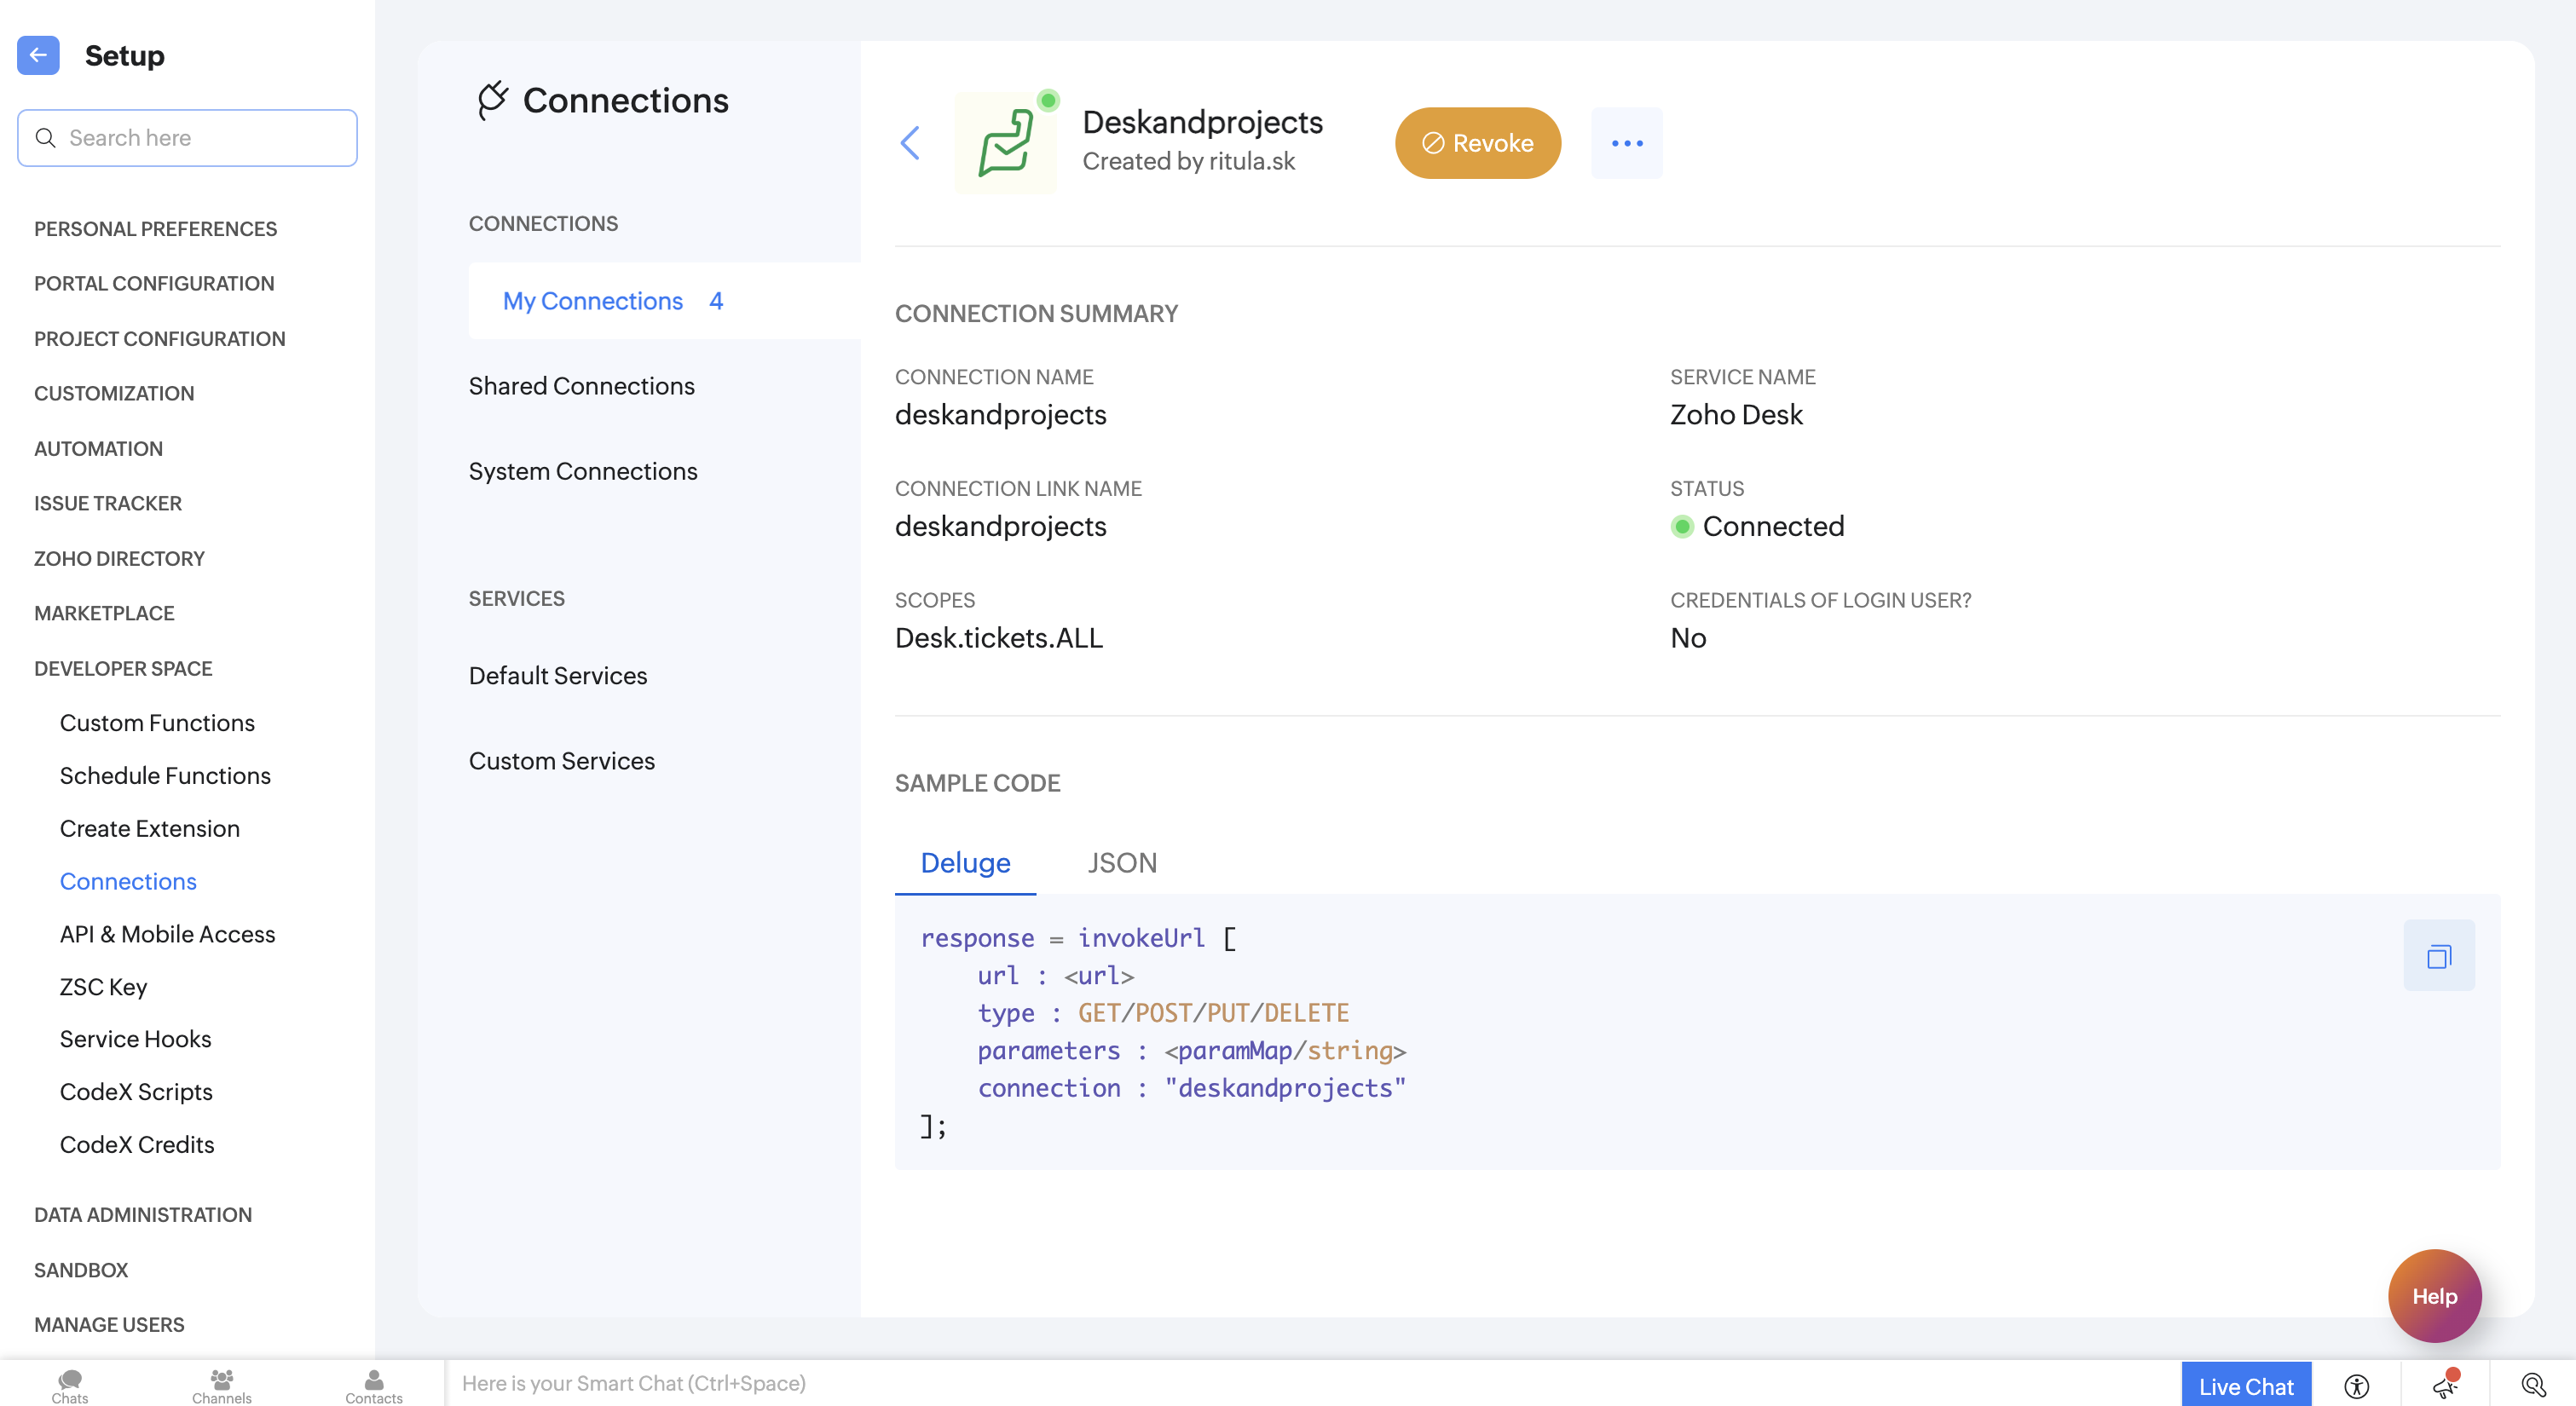Expand the Data Administration section
The height and width of the screenshot is (1406, 2576).
(143, 1214)
